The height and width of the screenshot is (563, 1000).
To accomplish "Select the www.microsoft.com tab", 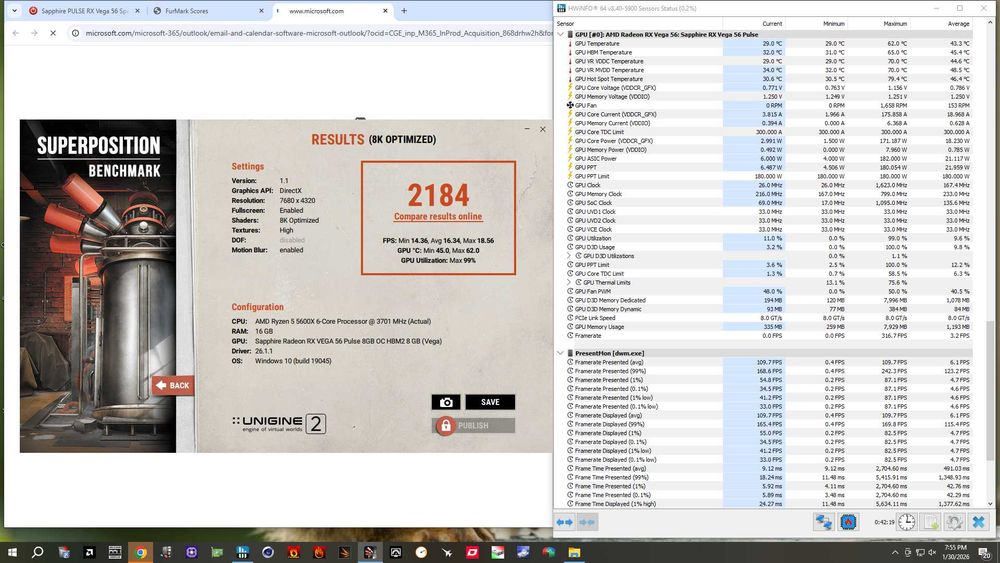I will [x=333, y=11].
